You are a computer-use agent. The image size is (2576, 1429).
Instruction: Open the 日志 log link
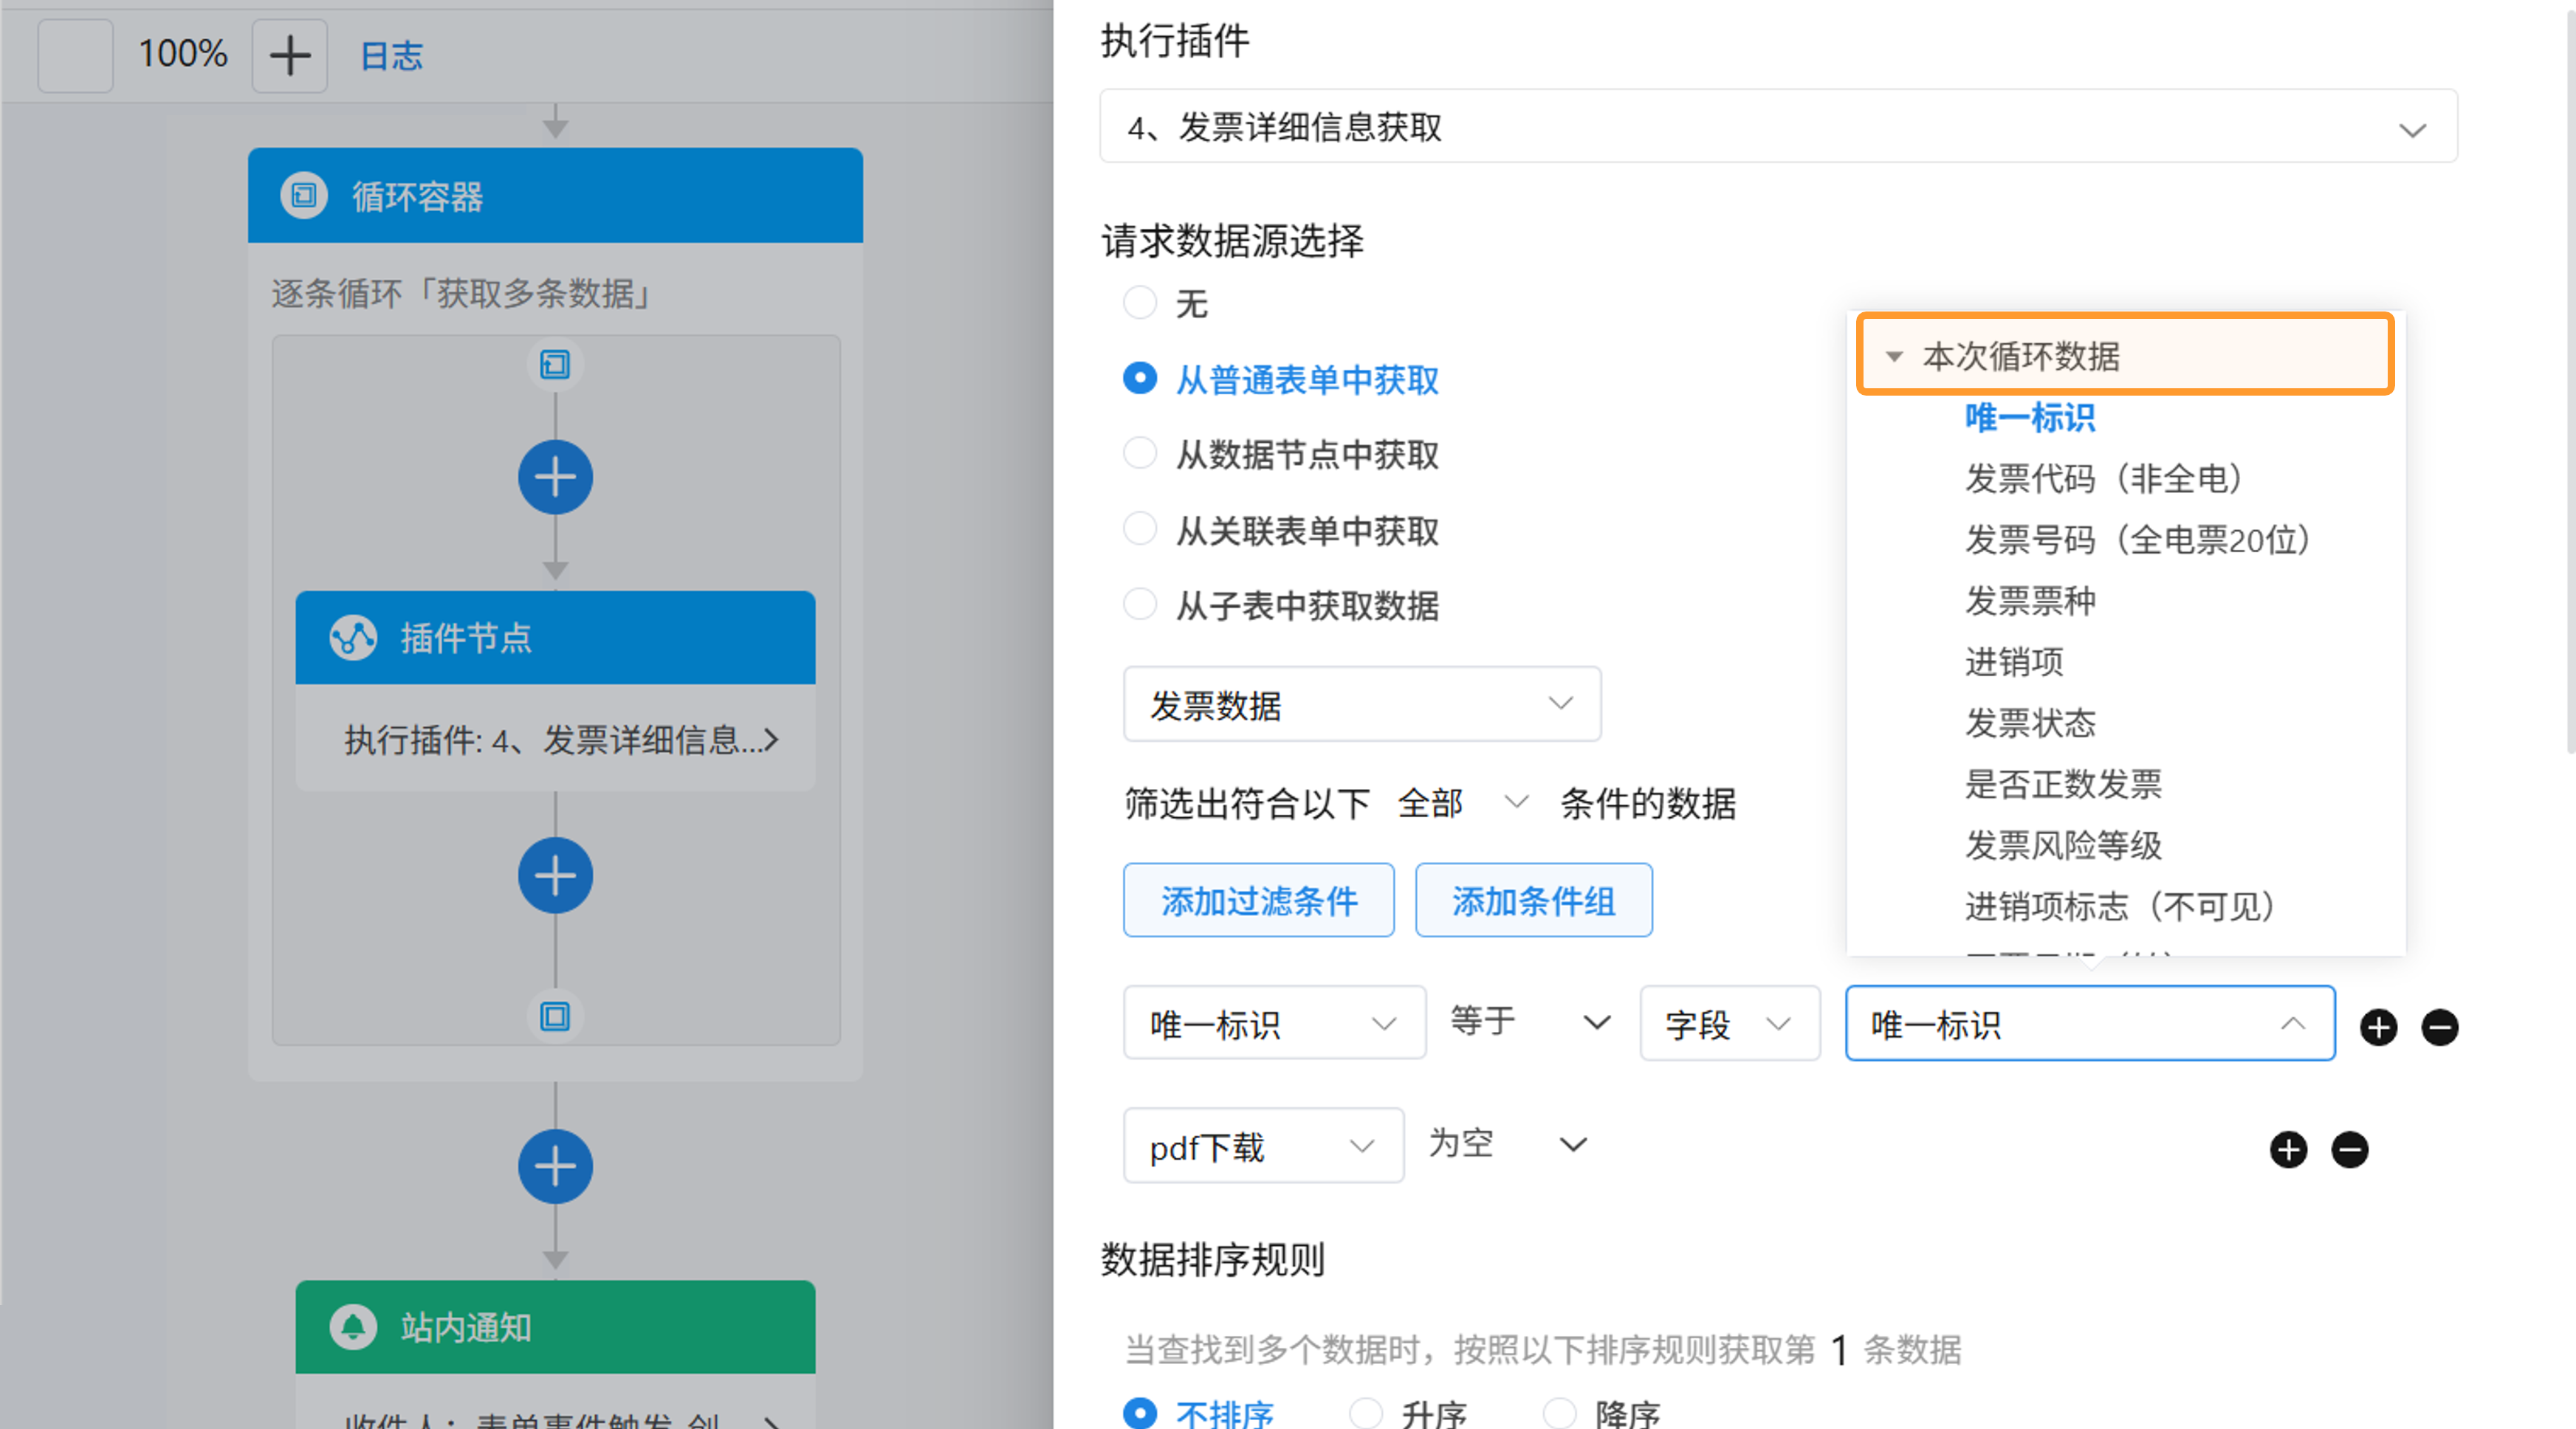(391, 55)
